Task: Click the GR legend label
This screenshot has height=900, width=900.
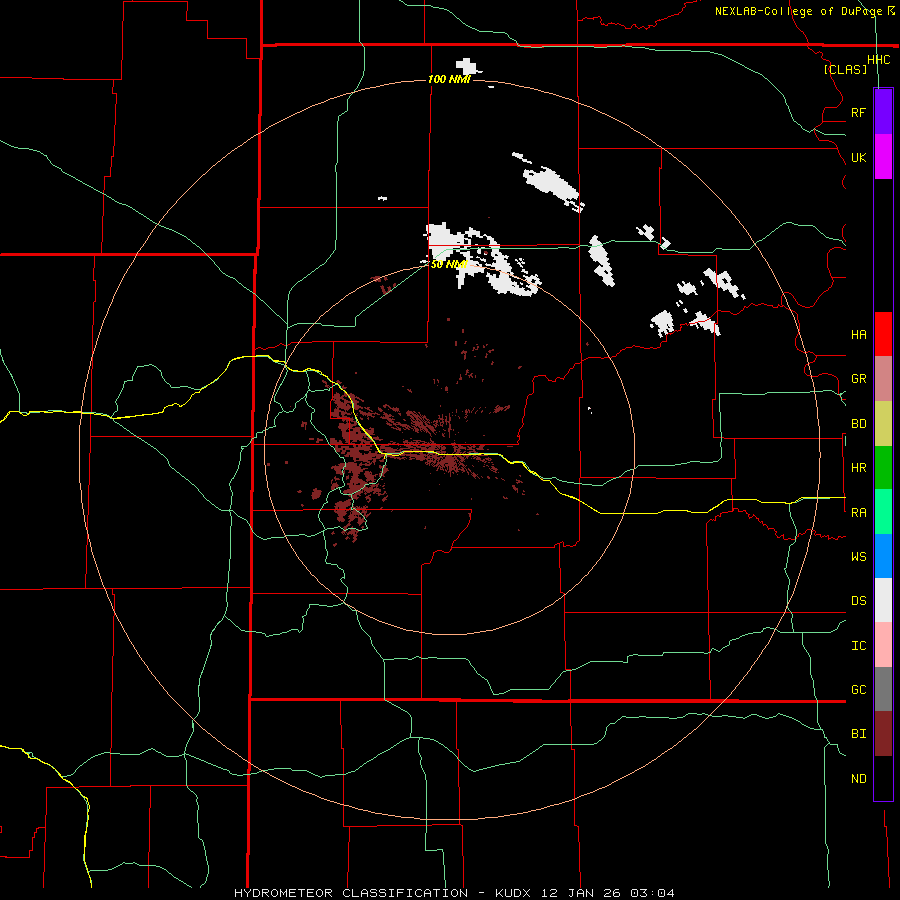Action: click(858, 379)
